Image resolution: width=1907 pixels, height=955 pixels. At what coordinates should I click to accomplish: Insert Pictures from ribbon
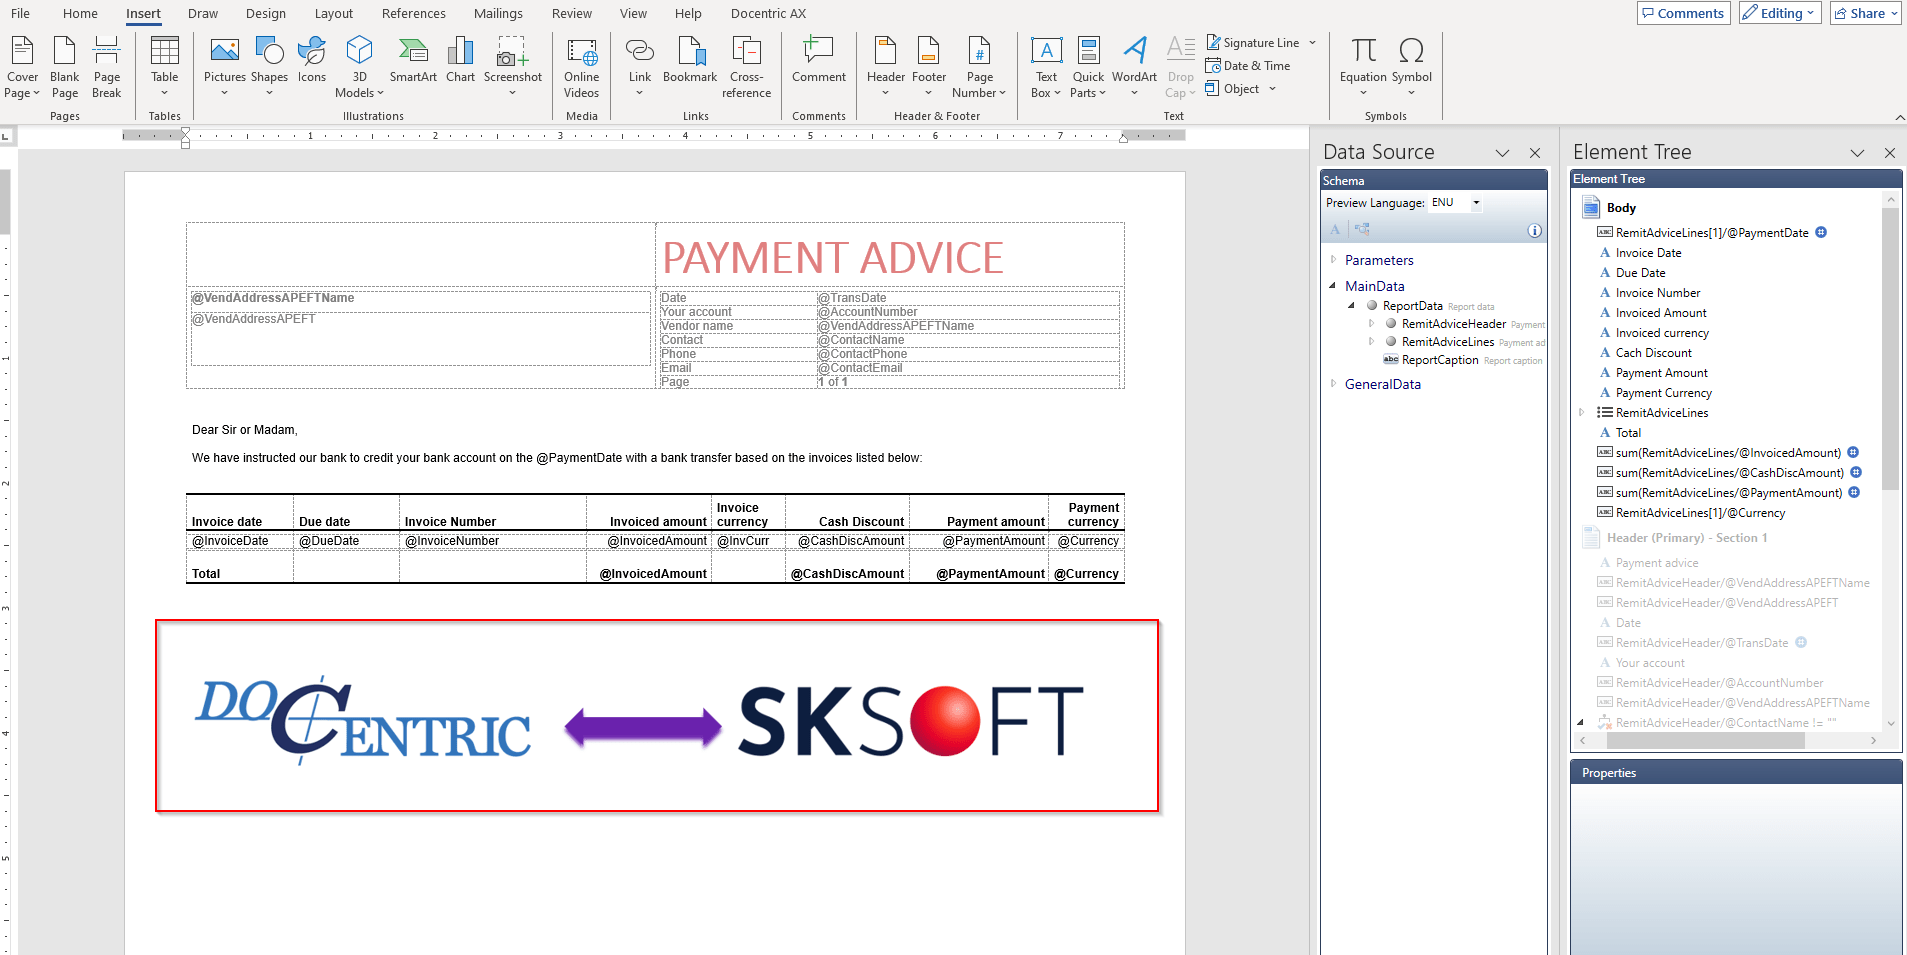pos(224,67)
